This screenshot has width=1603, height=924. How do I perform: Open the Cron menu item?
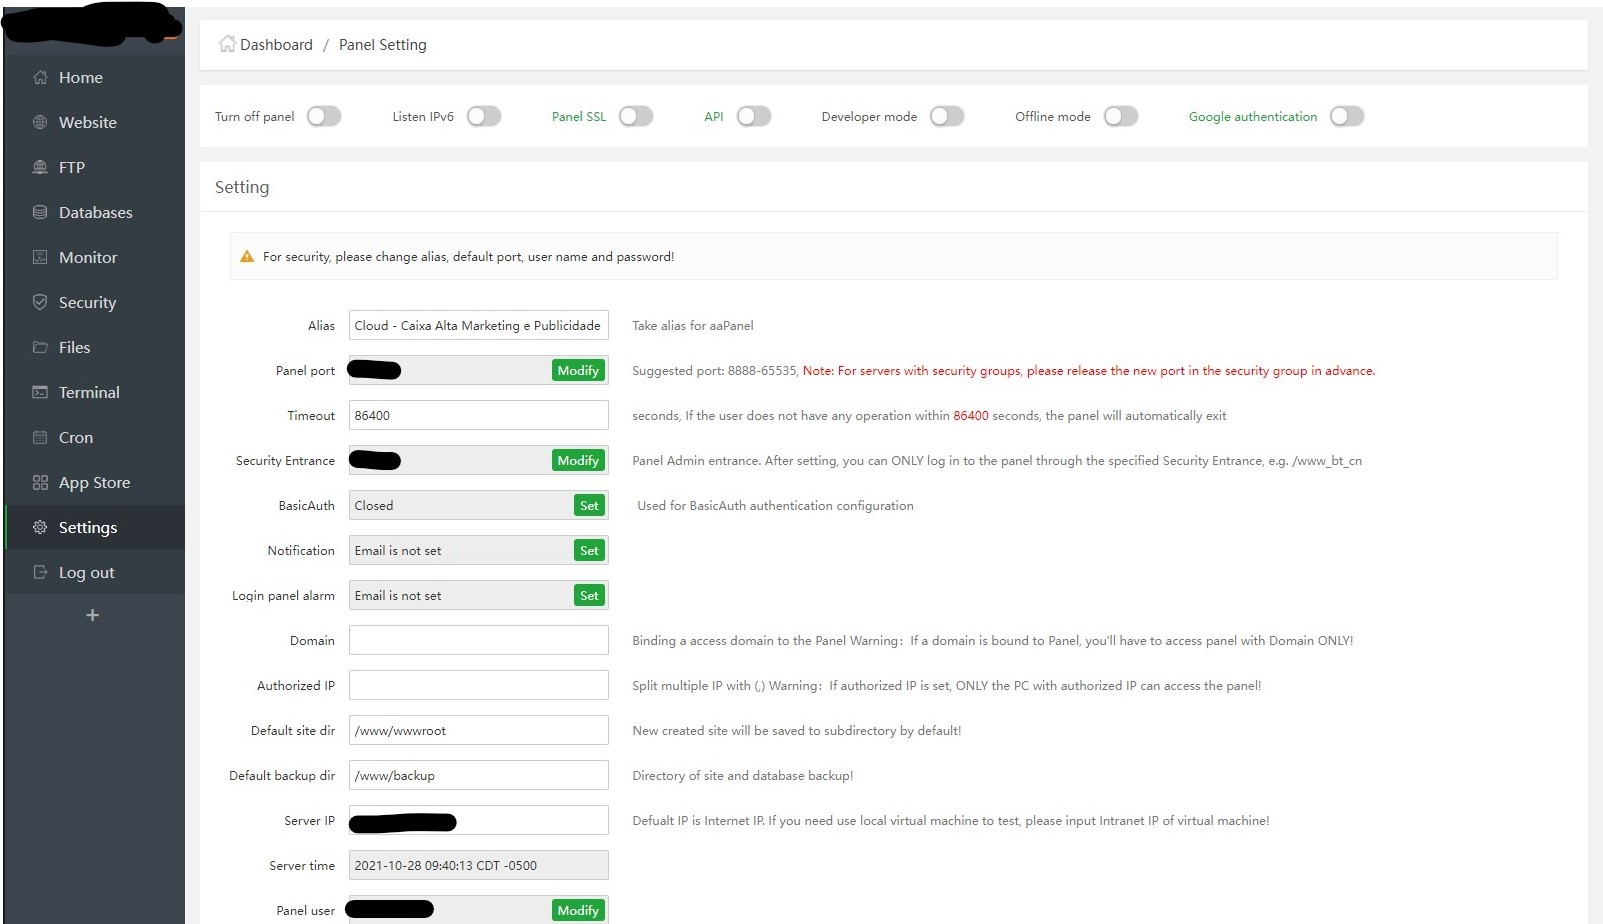tap(95, 437)
